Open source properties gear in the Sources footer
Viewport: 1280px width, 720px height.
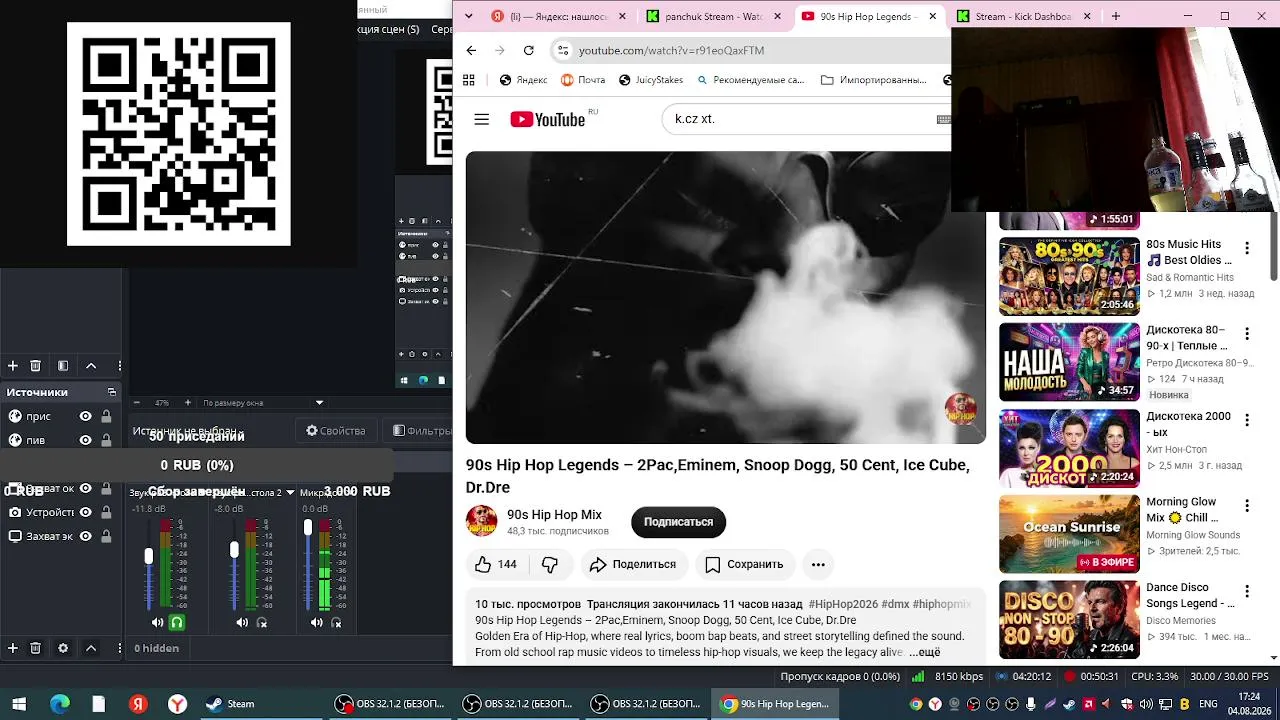coord(63,648)
